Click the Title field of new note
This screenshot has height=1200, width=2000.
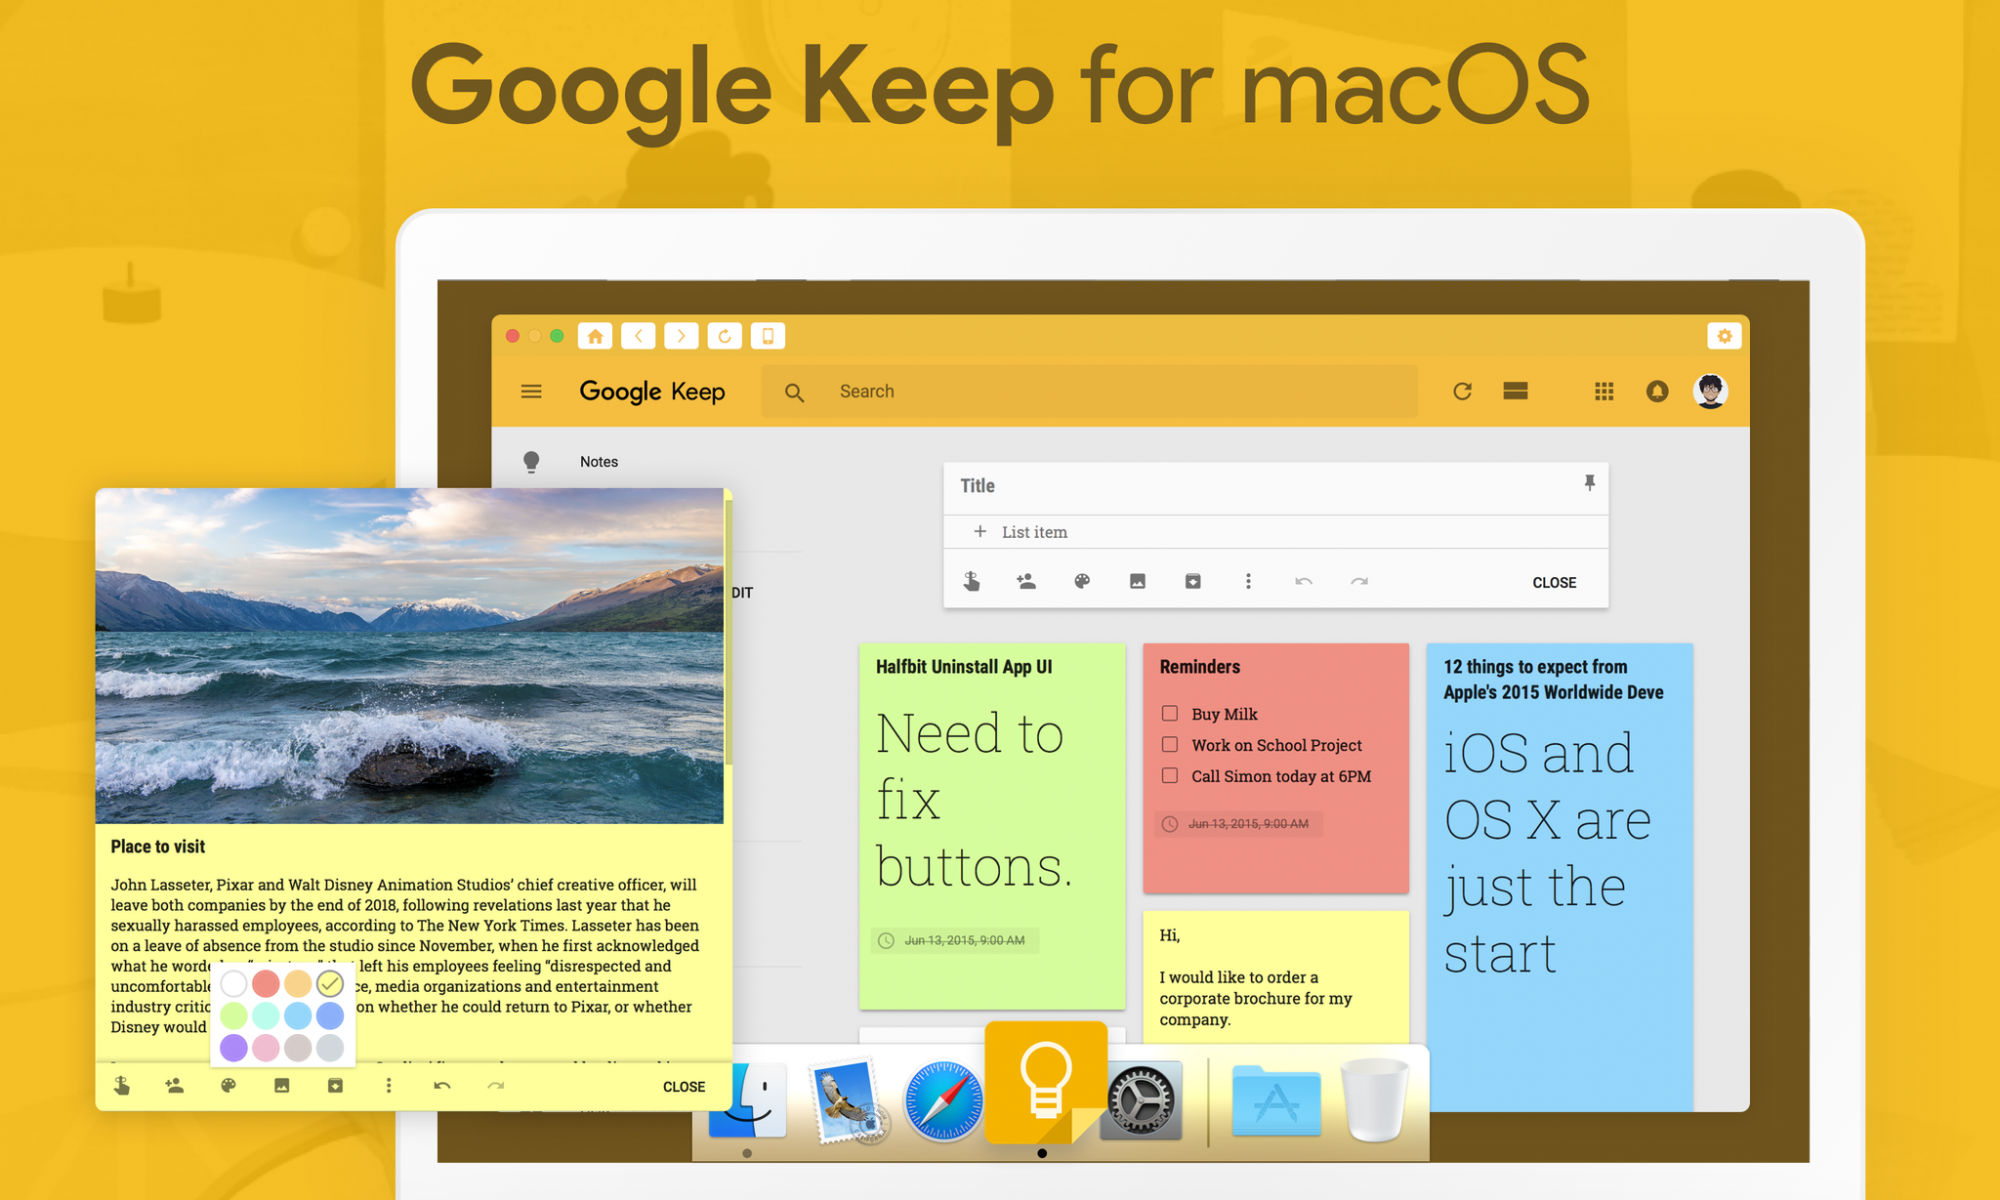[x=1260, y=486]
